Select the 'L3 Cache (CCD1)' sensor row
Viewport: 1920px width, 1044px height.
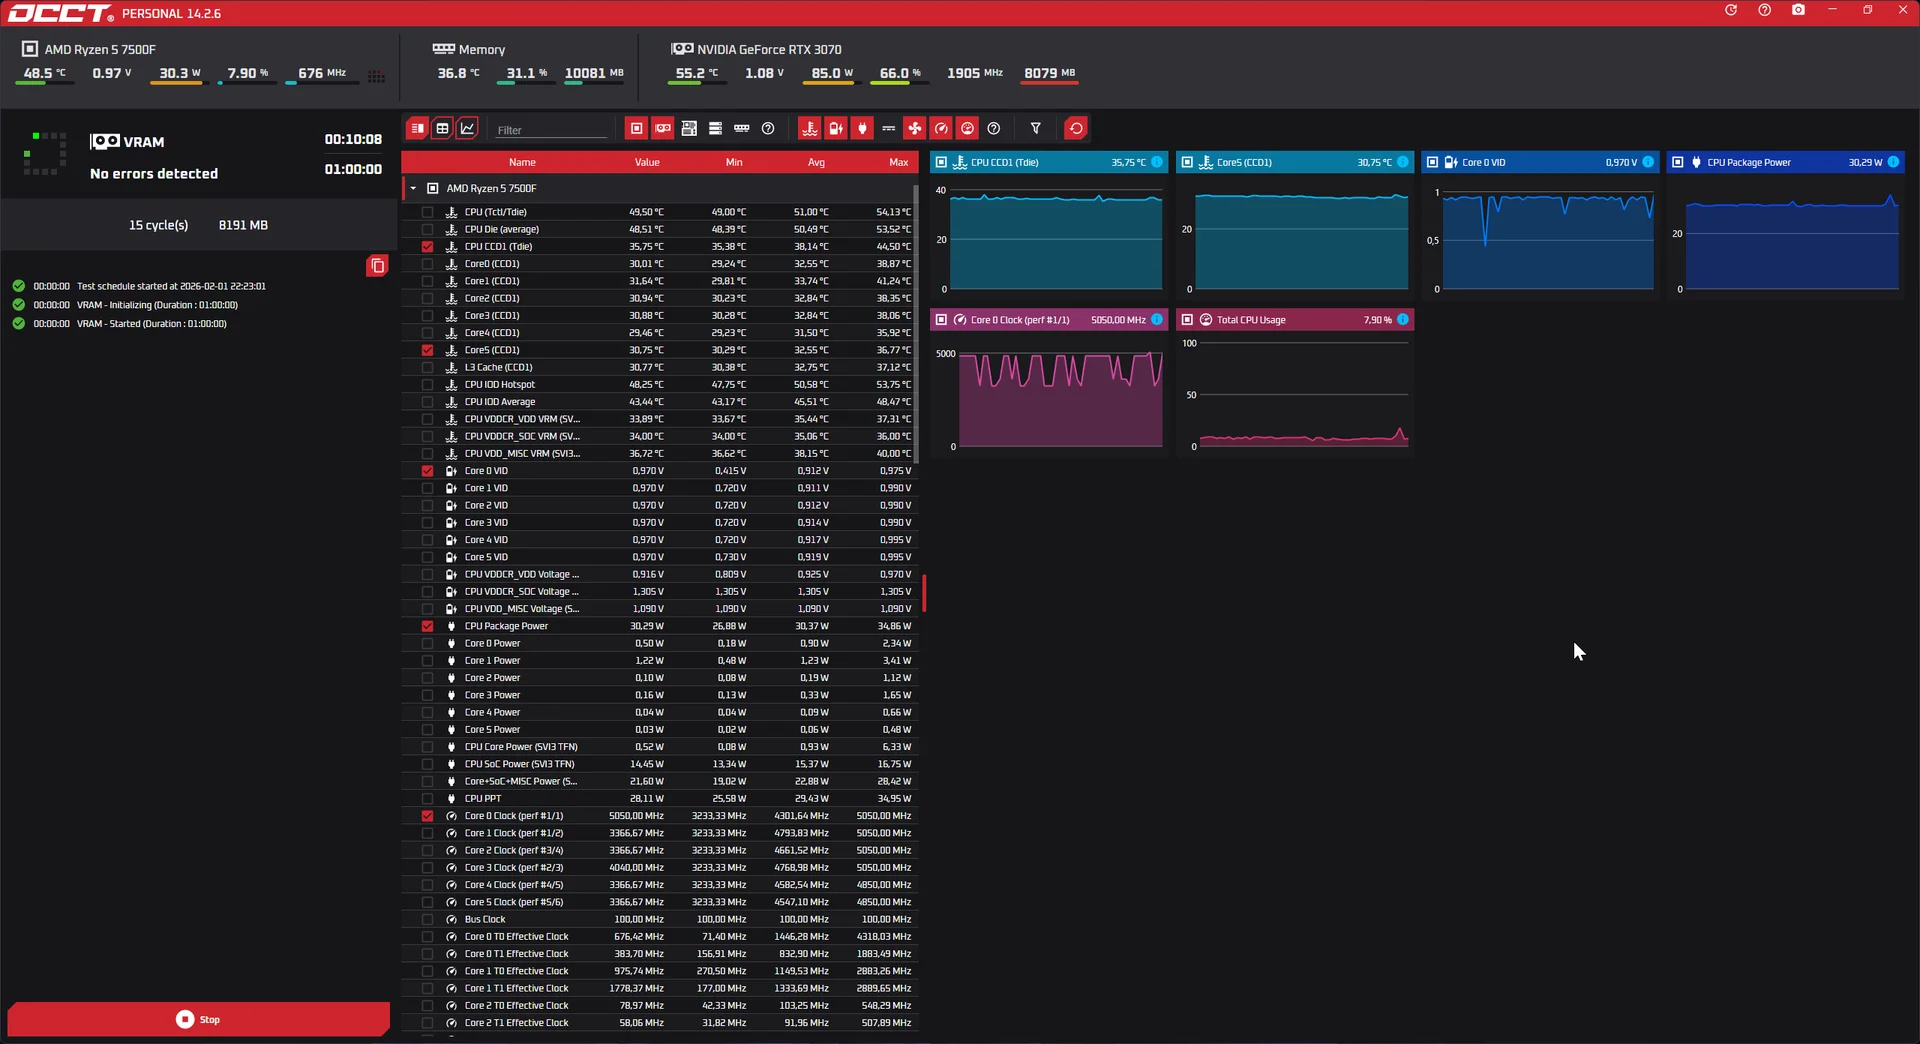(660, 367)
